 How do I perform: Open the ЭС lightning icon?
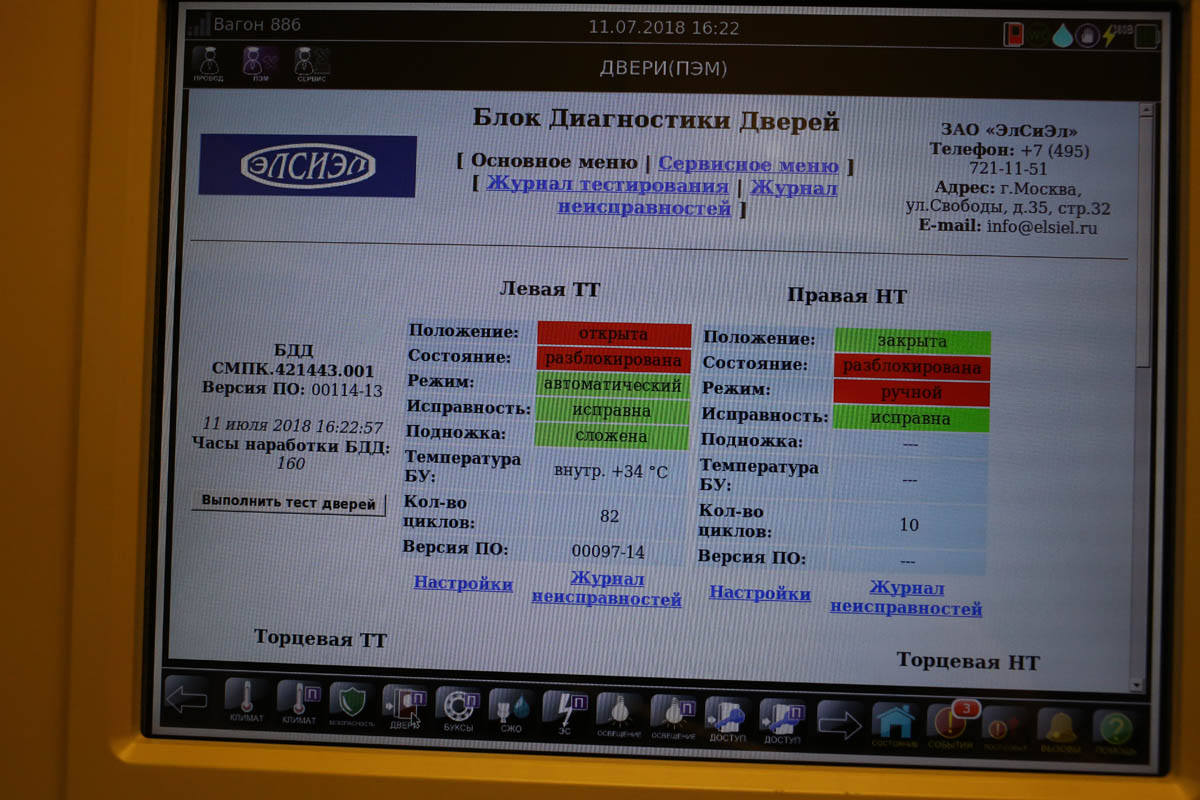click(x=565, y=712)
